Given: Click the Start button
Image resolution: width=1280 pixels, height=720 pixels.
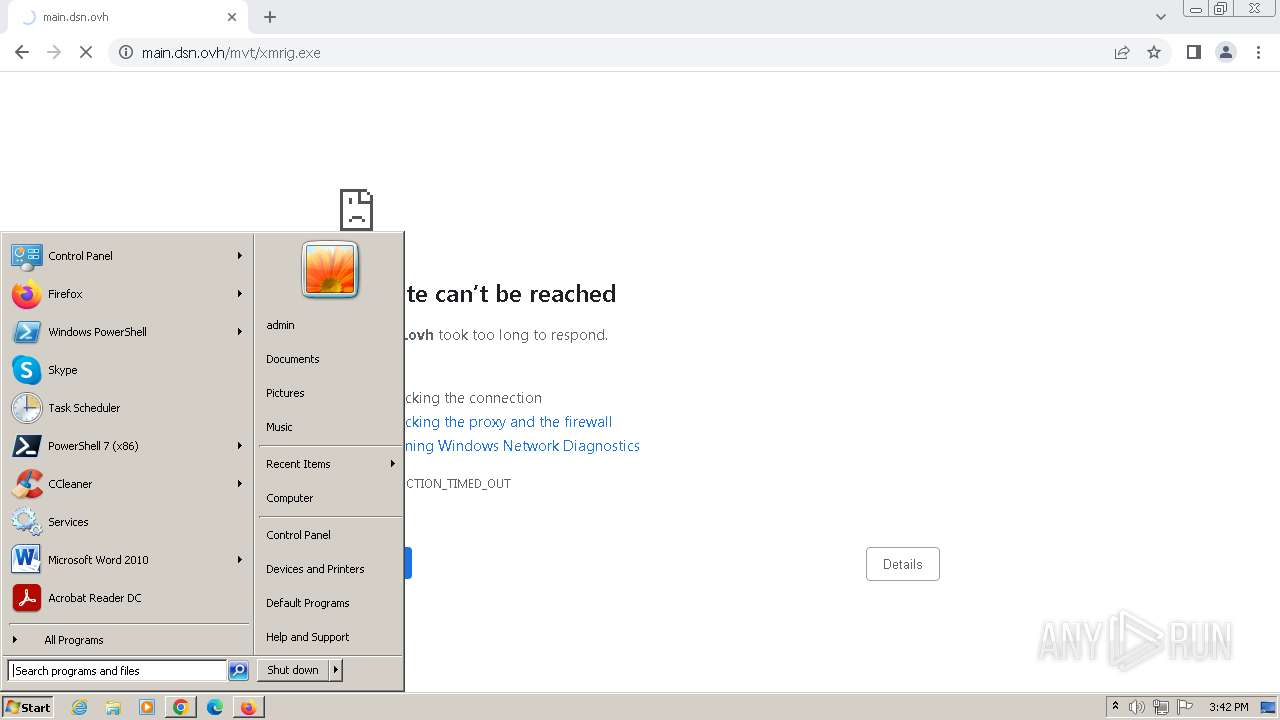Looking at the screenshot, I should (x=28, y=707).
